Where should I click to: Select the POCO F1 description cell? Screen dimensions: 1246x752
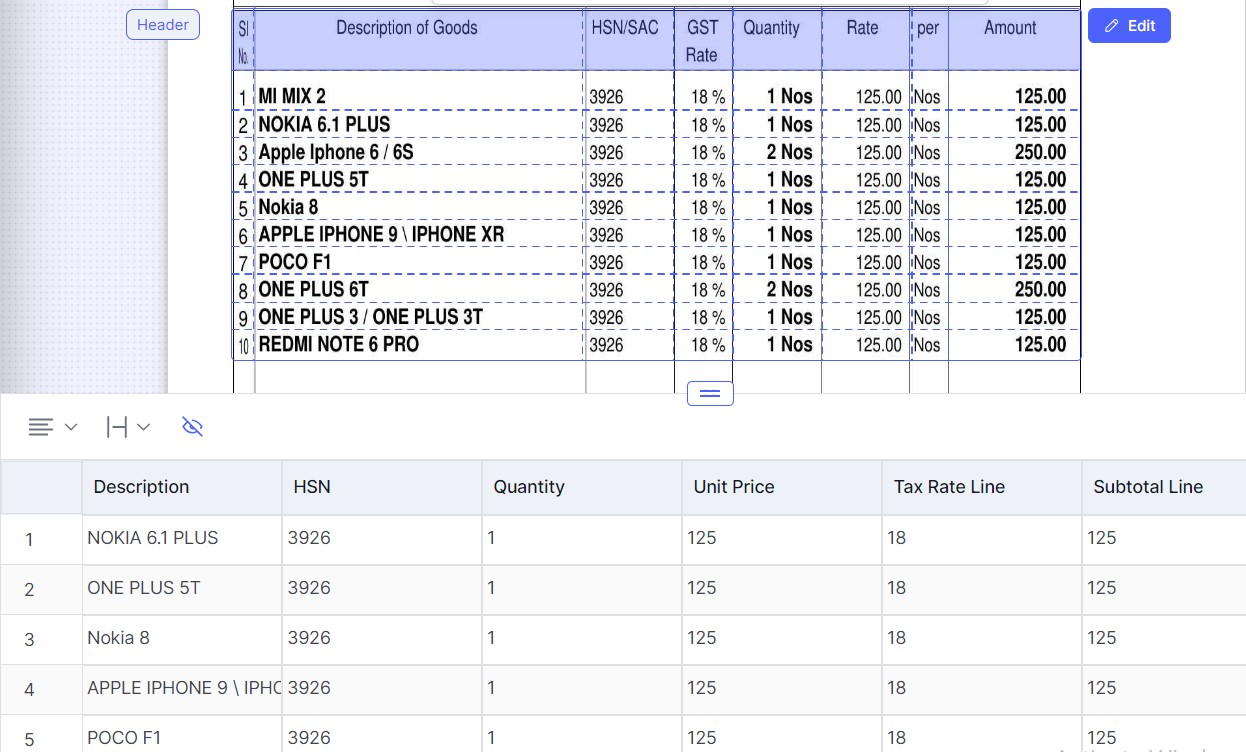tap(181, 738)
